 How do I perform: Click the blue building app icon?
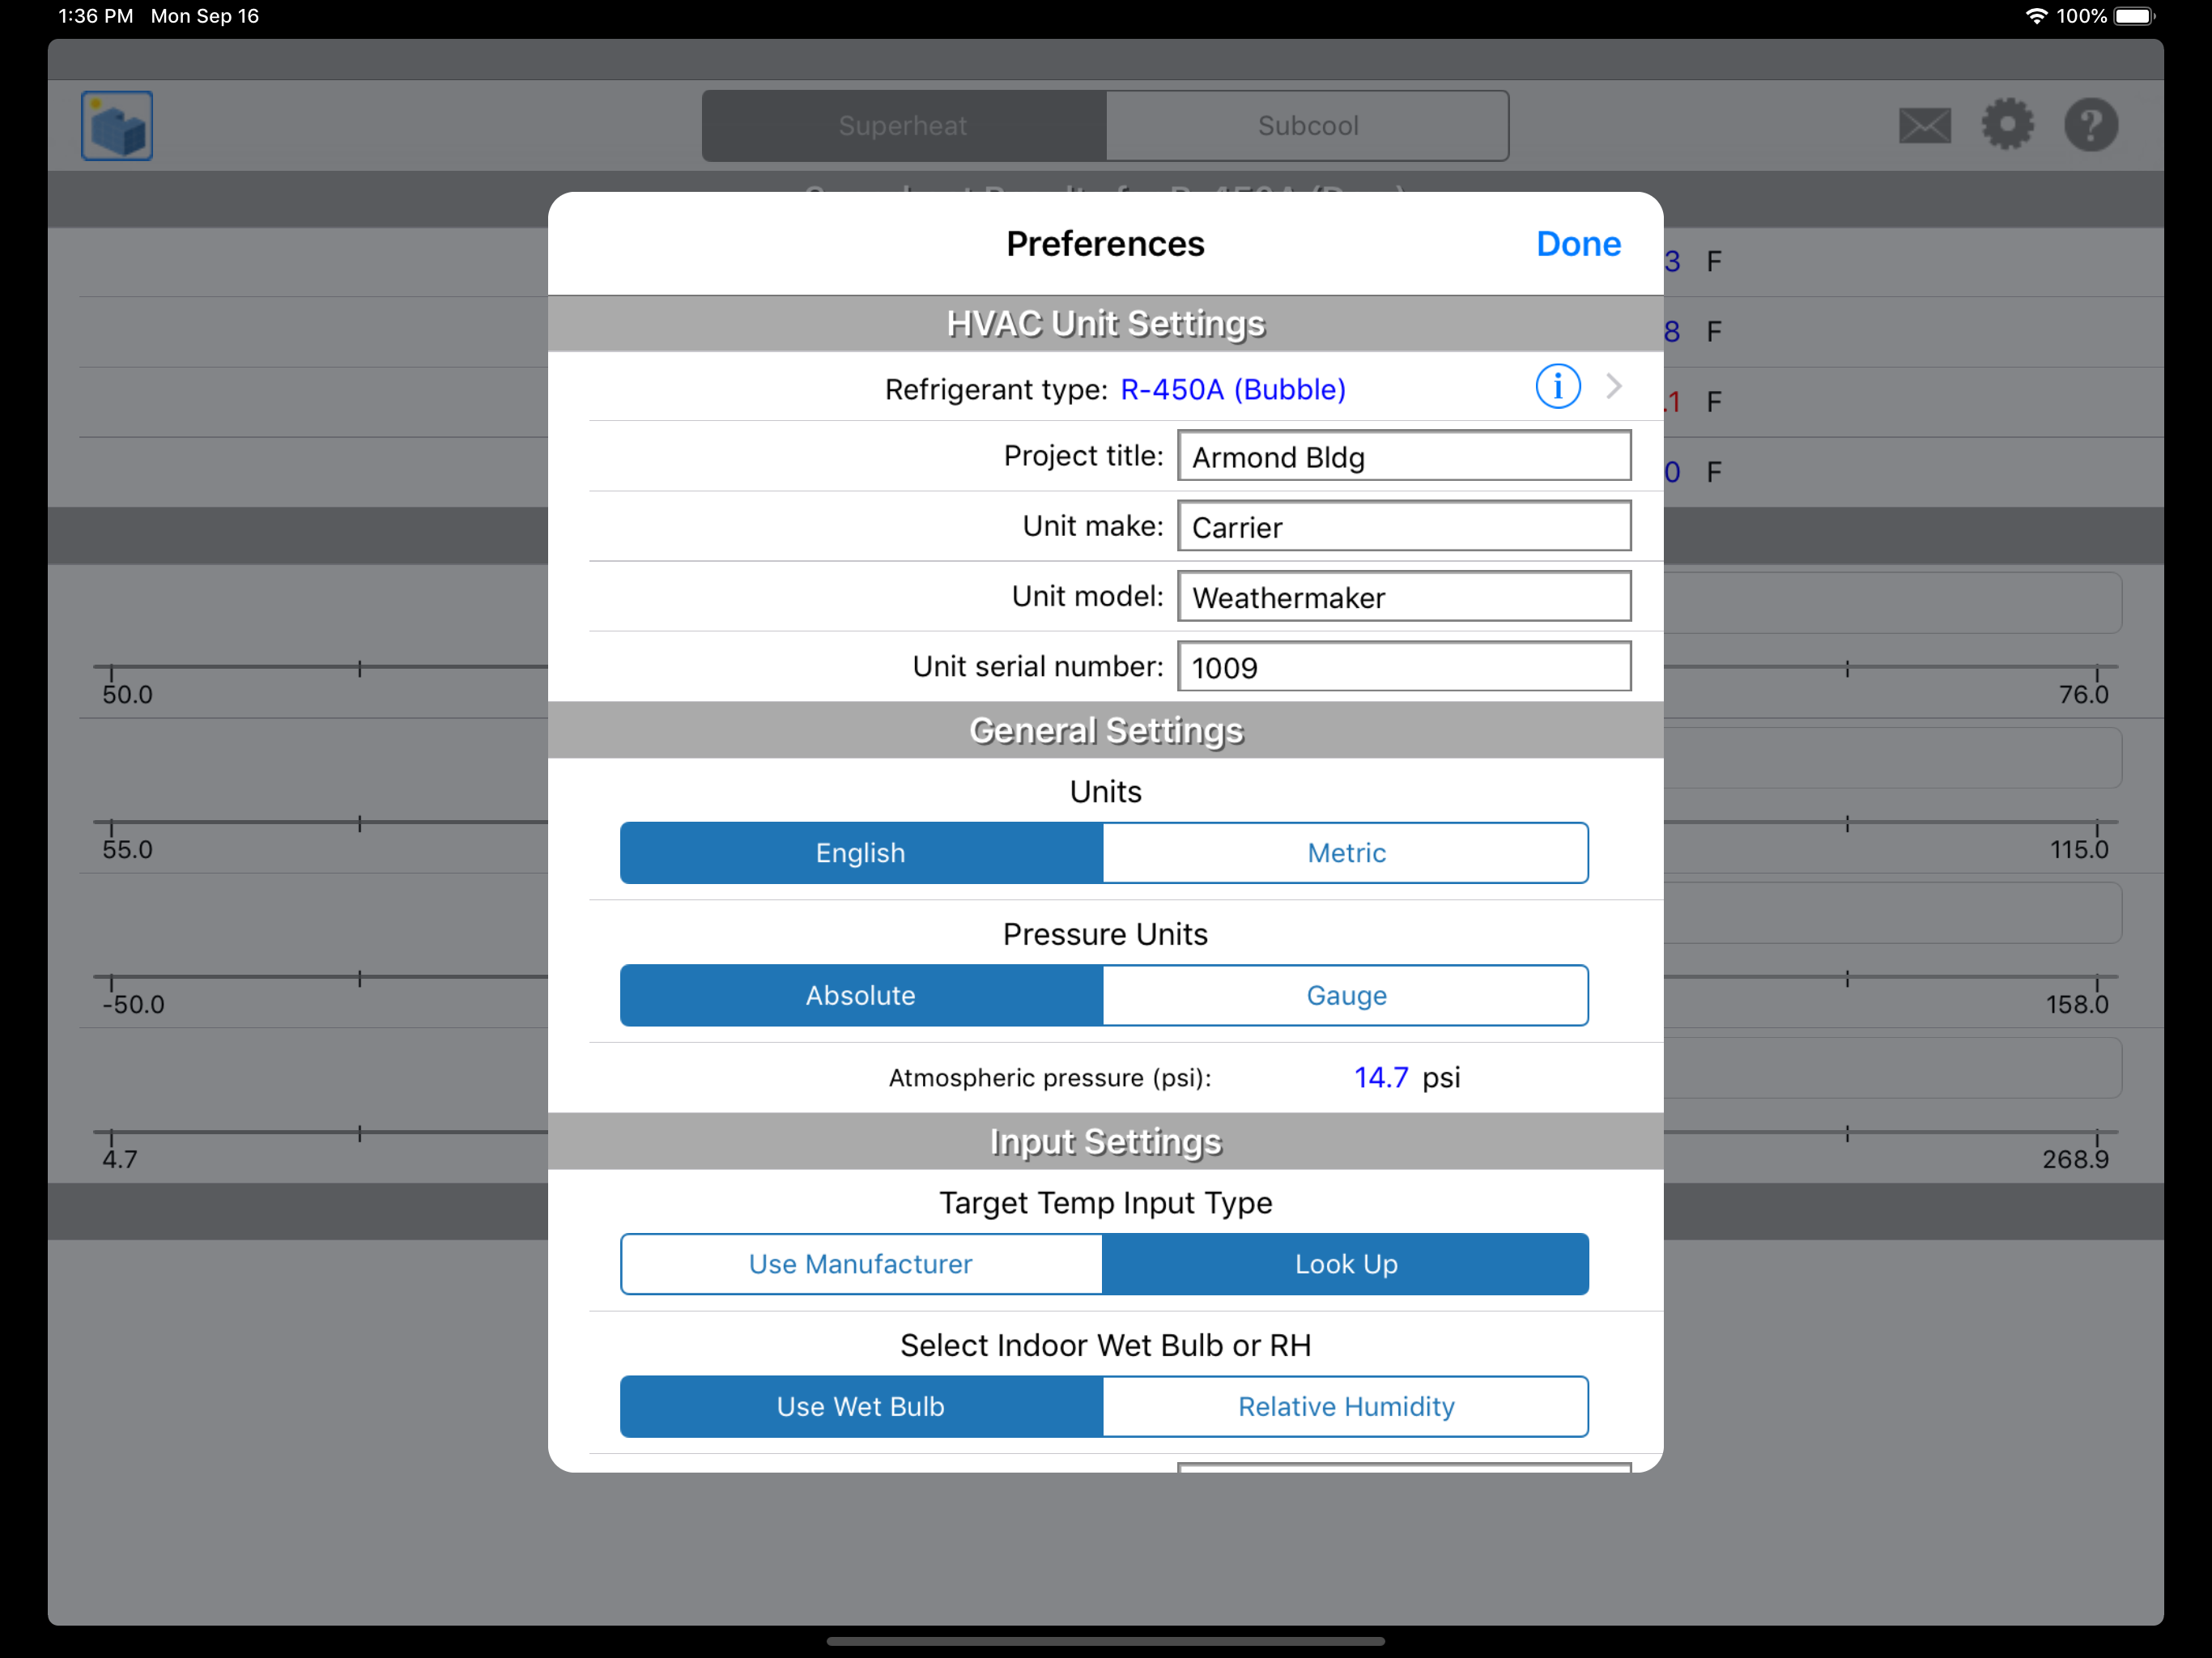pyautogui.click(x=117, y=126)
